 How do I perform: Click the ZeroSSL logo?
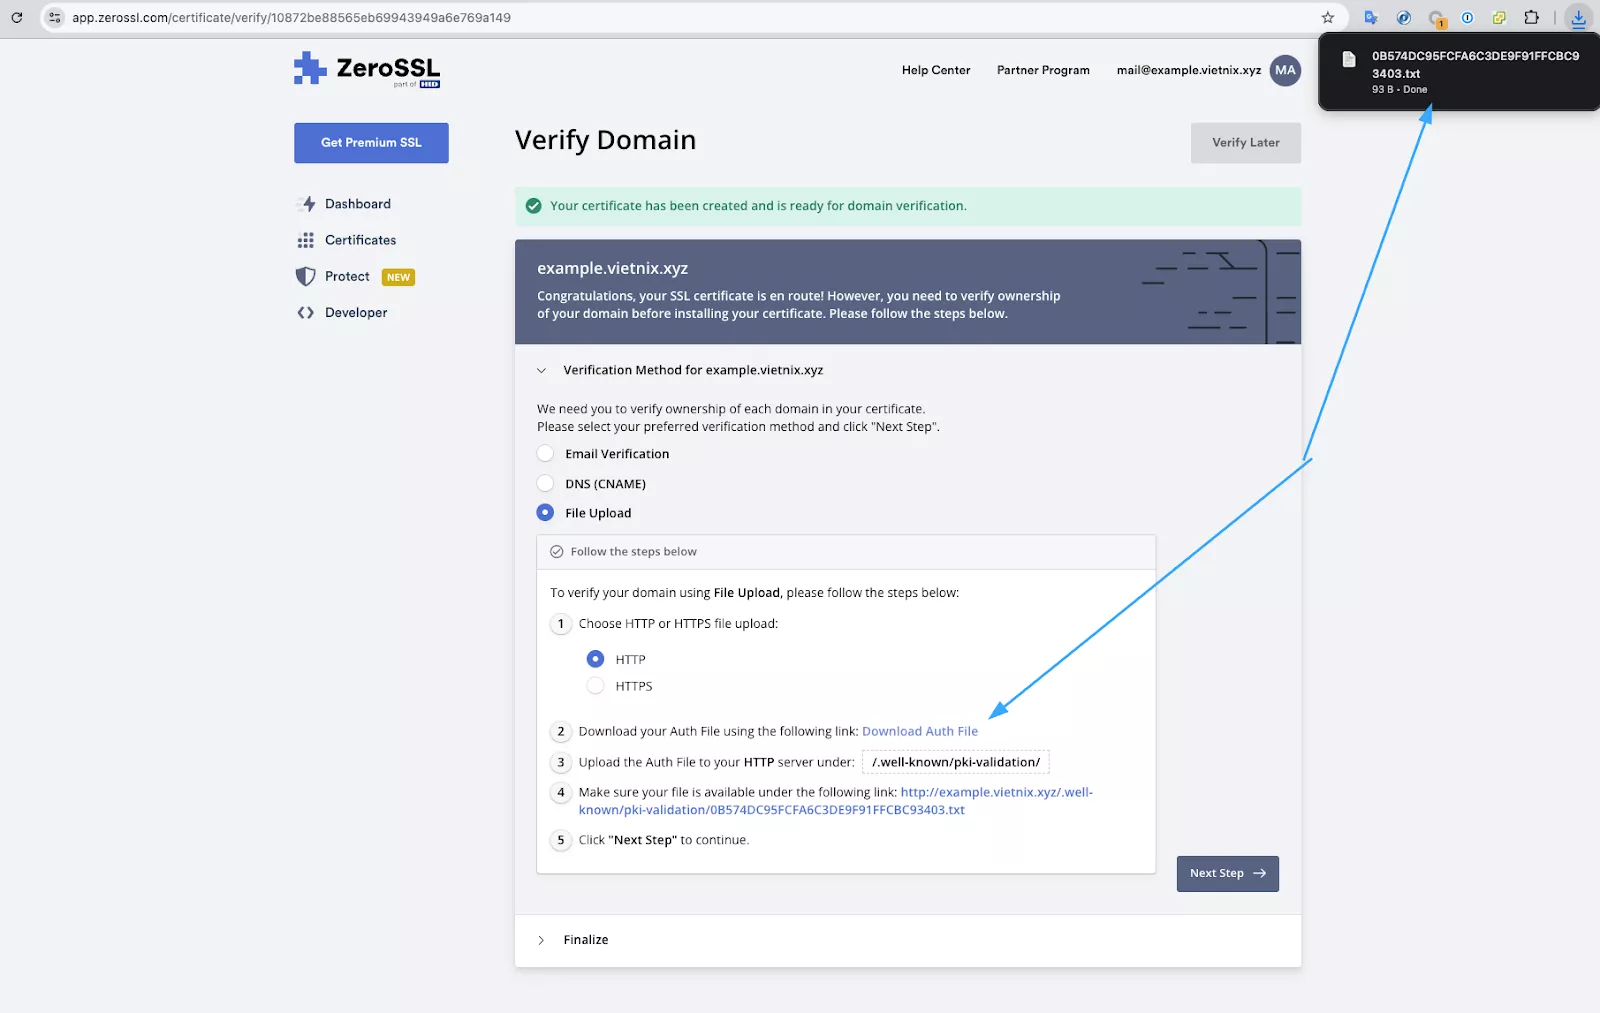click(x=367, y=69)
